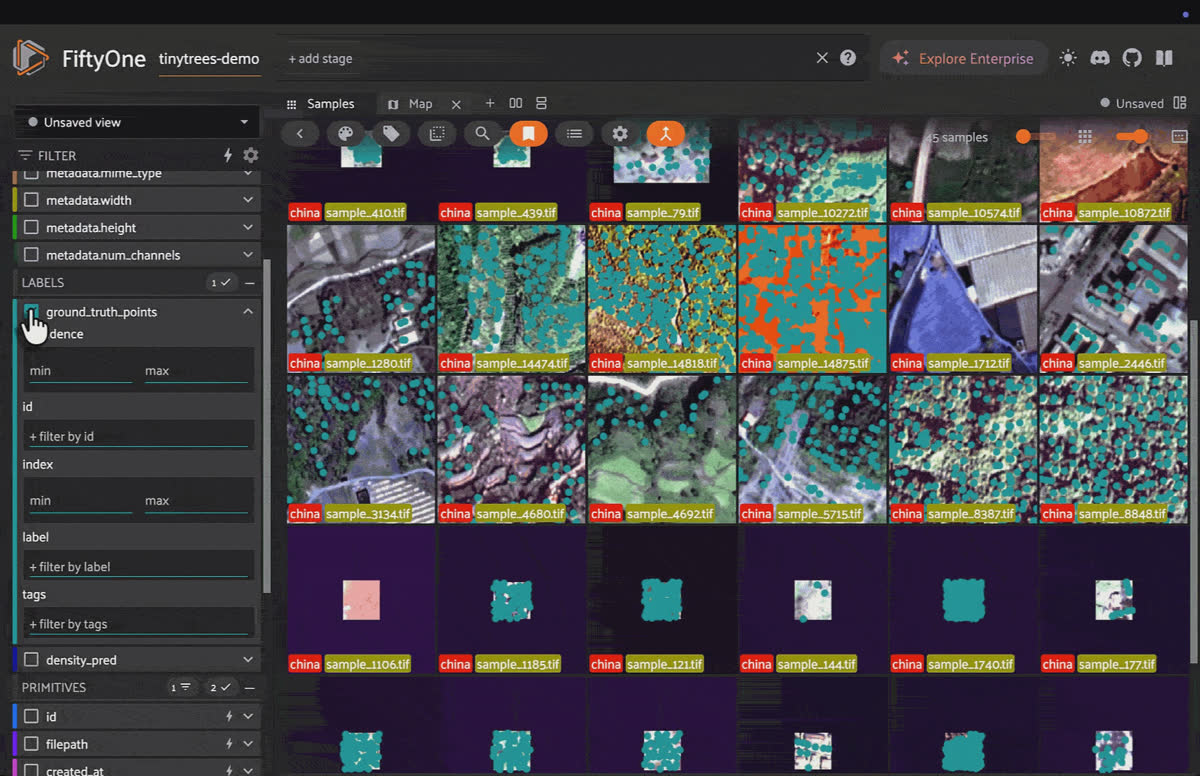Image resolution: width=1200 pixels, height=776 pixels.
Task: Split panel horizontally icon
Action: (x=516, y=103)
